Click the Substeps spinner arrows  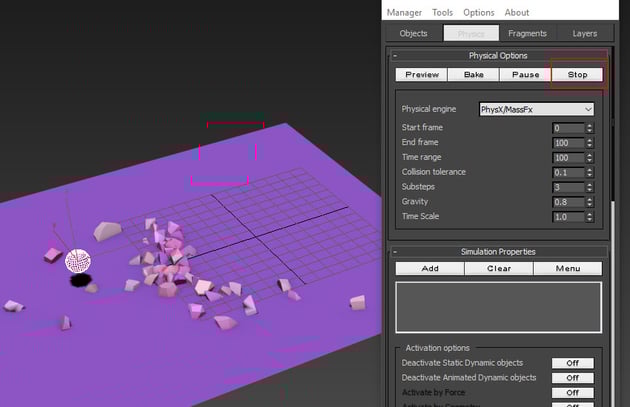click(589, 187)
